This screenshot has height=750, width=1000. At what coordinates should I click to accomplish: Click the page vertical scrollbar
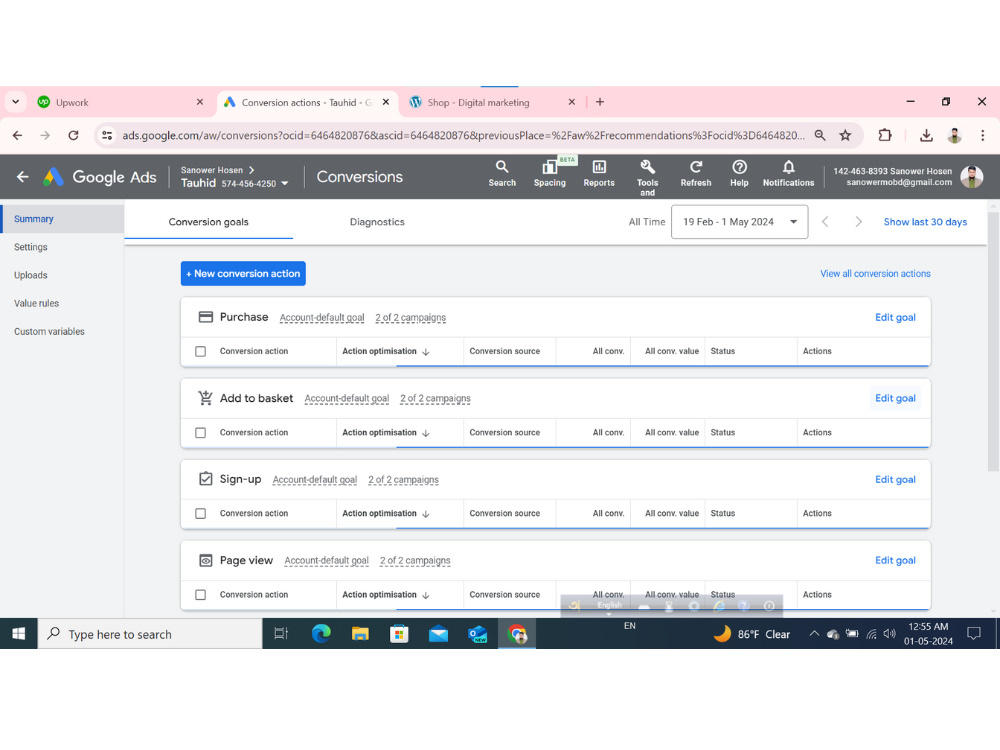[993, 341]
